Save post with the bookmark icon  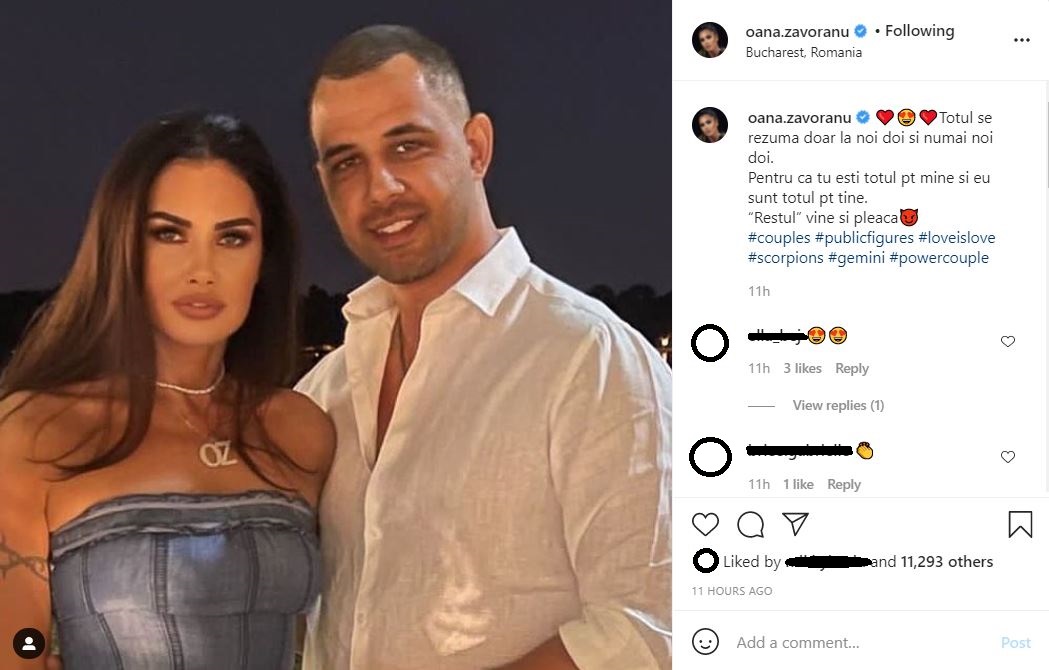click(x=1020, y=524)
